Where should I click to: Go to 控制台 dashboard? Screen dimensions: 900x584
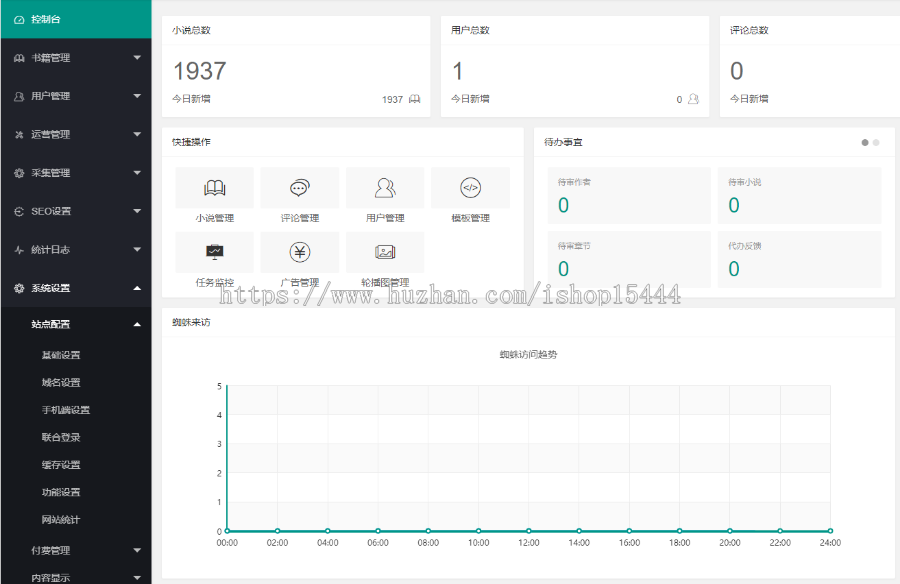click(x=76, y=20)
